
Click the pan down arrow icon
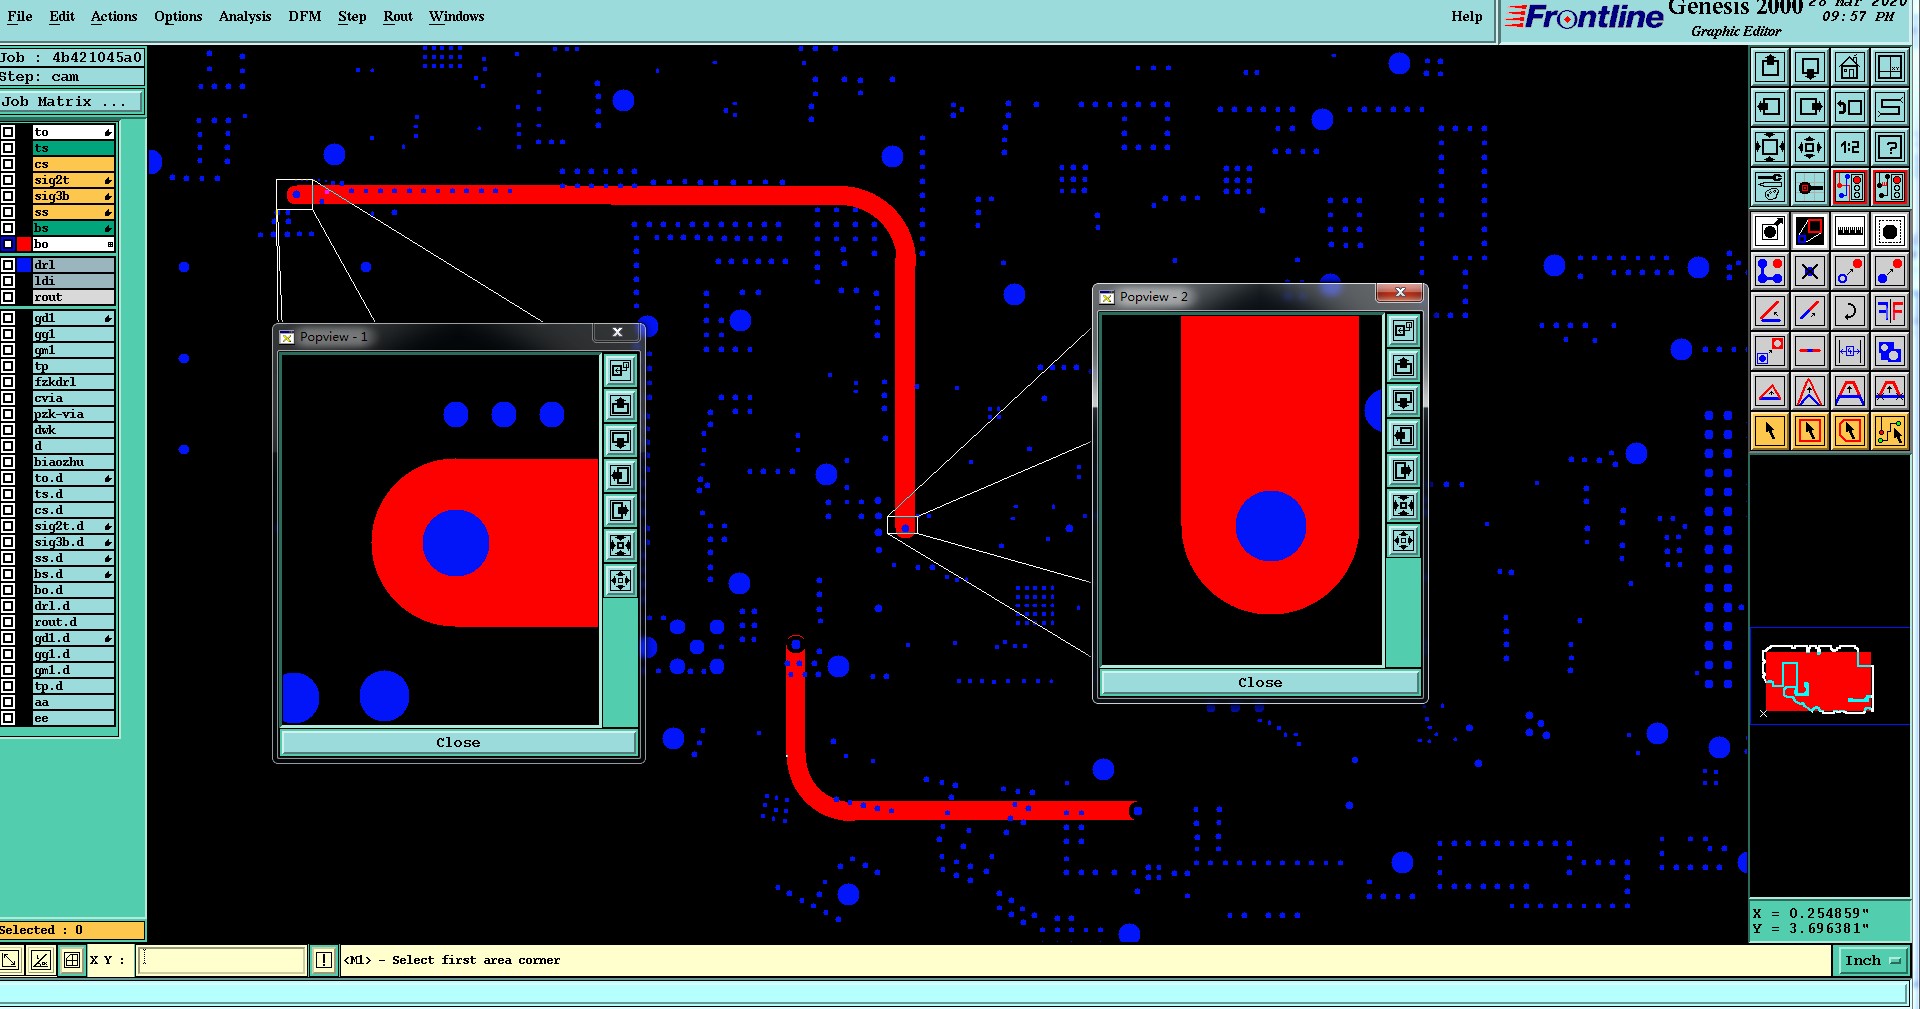click(1810, 67)
